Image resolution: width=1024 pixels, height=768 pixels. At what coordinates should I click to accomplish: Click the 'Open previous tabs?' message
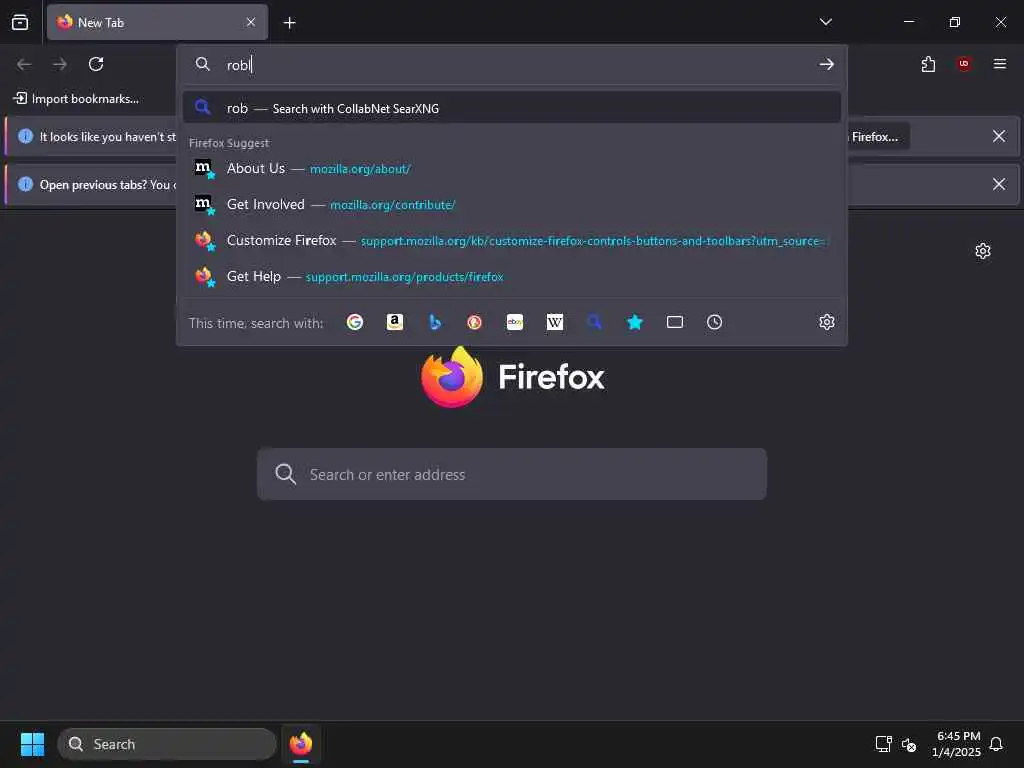107,185
